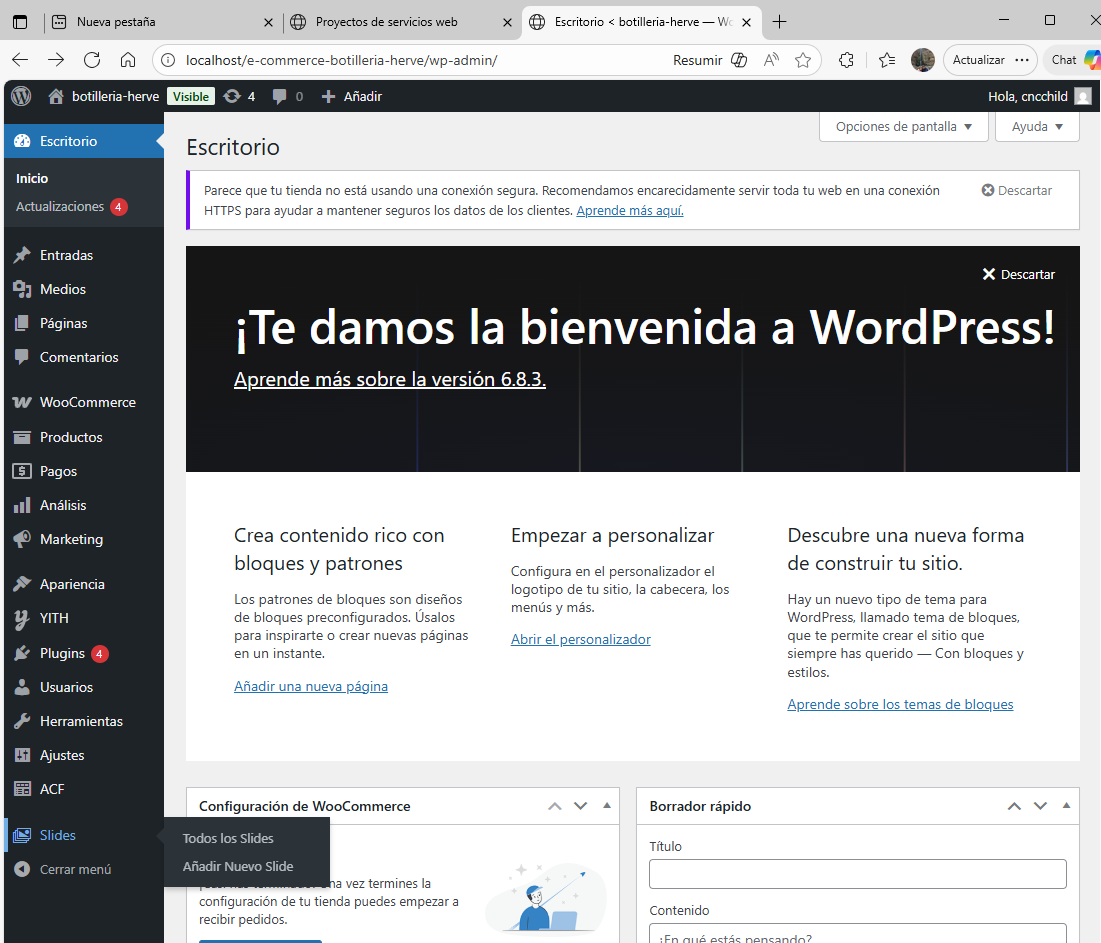Screen dimensions: 1101x943
Task: Go to Medios library in sidebar
Action: (x=62, y=289)
